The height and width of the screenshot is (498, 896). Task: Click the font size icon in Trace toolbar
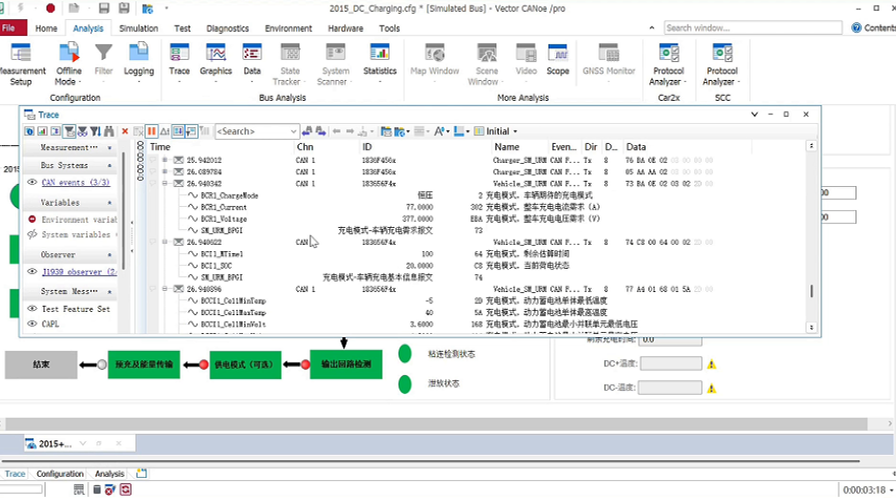click(439, 131)
